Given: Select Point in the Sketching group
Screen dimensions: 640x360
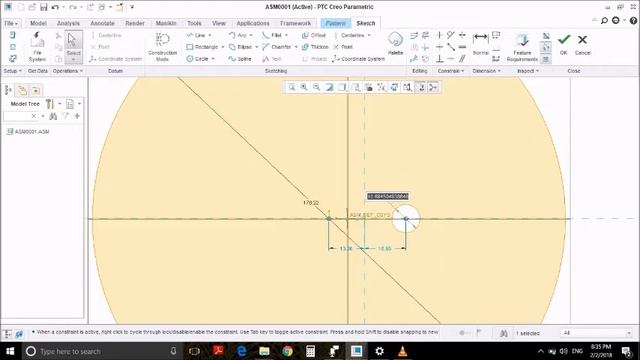Looking at the screenshot, I should (343, 47).
